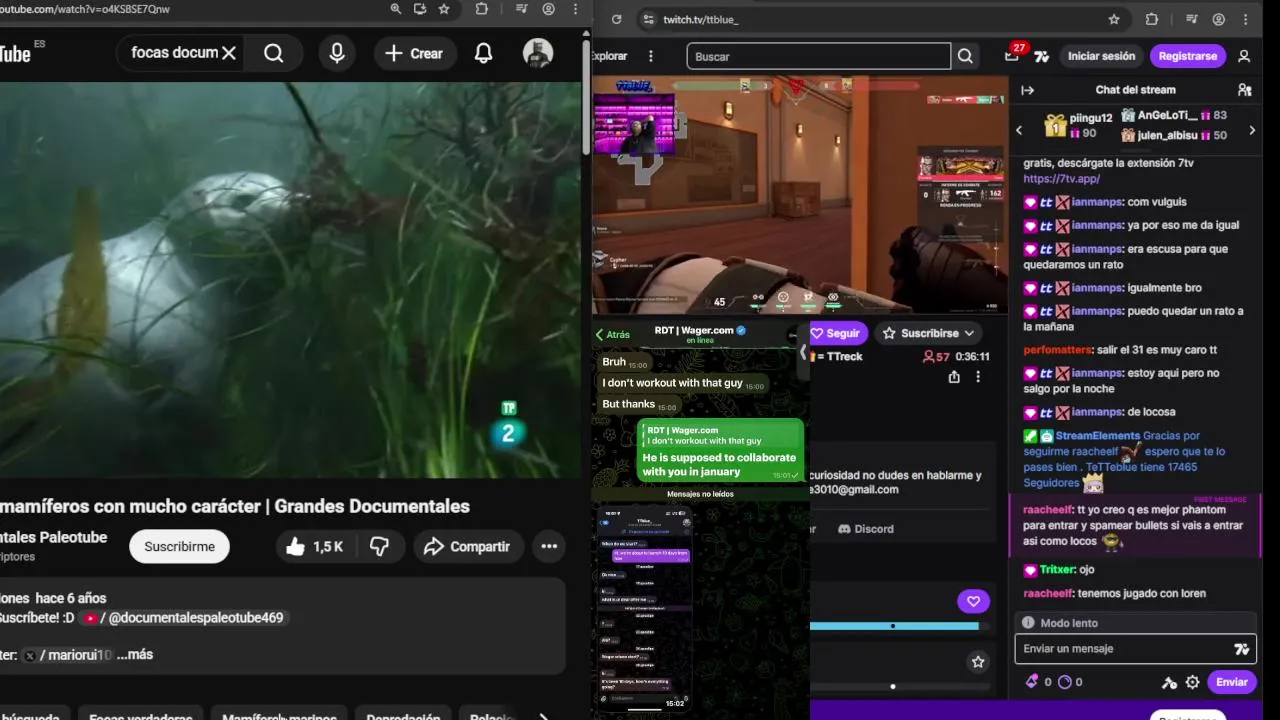
Task: Open Chrome three-dot menu in YouTube window
Action: pos(575,8)
